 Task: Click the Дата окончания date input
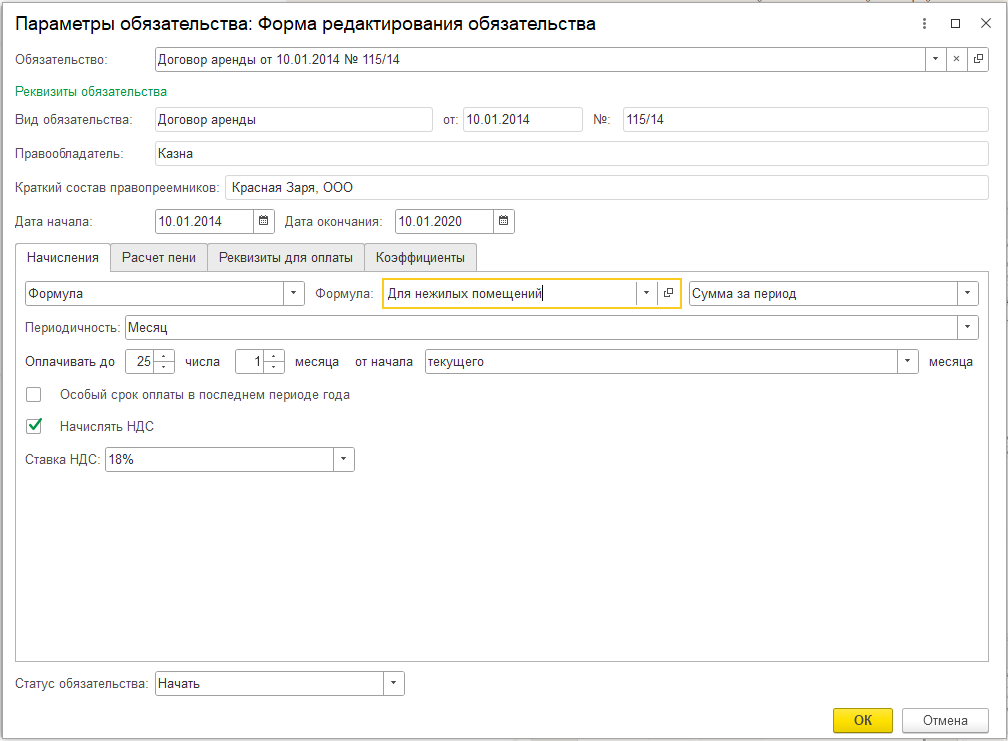pyautogui.click(x=444, y=221)
